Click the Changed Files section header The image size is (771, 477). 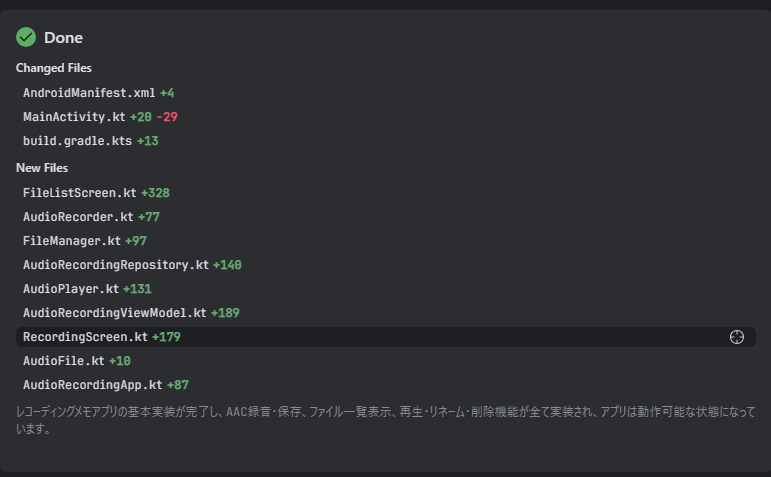(x=53, y=68)
